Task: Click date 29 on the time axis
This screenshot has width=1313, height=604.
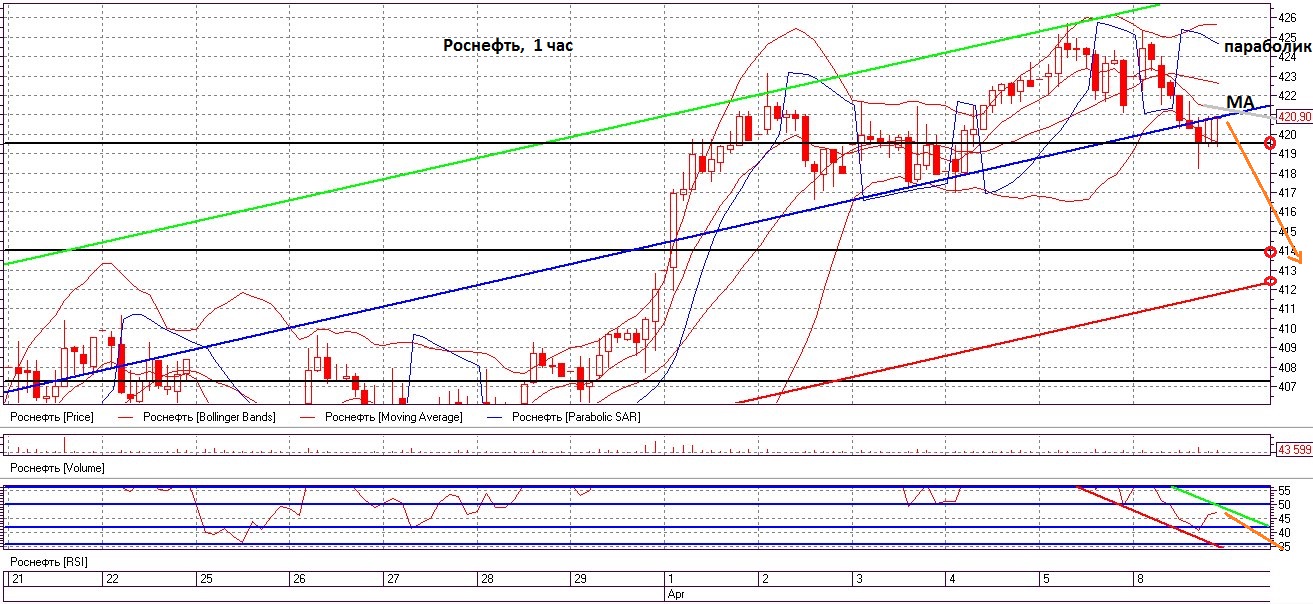Action: pyautogui.click(x=578, y=579)
